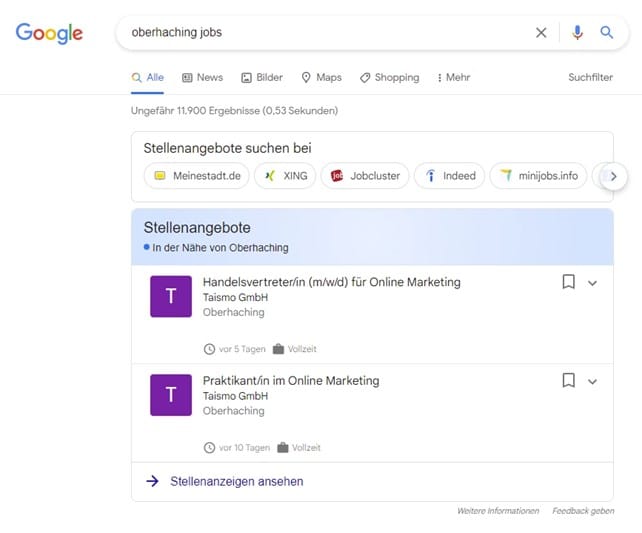The image size is (642, 533).
Task: Click the minijobs.info logo icon
Action: (506, 176)
